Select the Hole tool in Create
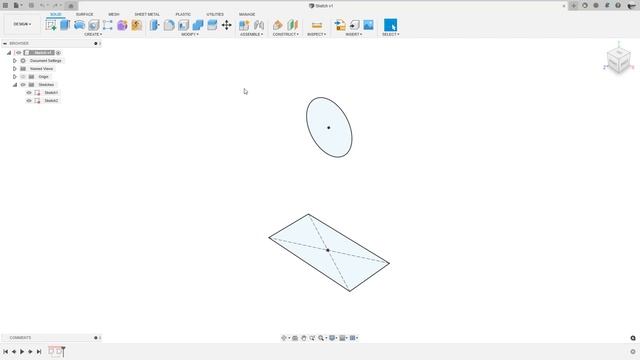640x360 pixels. (x=93, y=25)
